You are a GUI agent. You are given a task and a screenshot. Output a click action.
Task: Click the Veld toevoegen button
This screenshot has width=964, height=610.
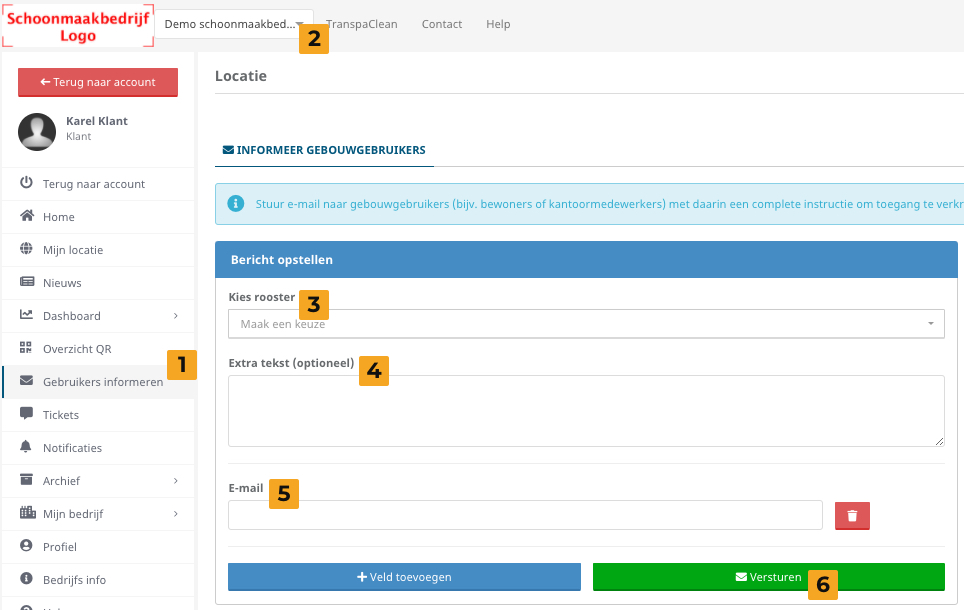click(404, 577)
